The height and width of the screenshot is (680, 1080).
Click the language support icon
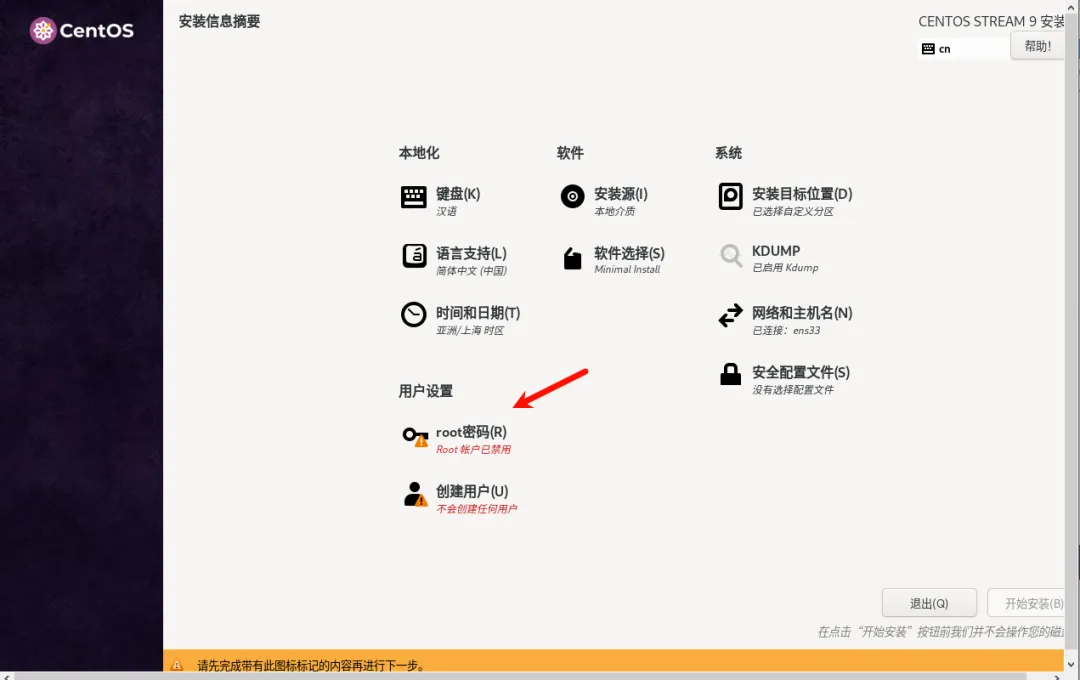click(414, 256)
